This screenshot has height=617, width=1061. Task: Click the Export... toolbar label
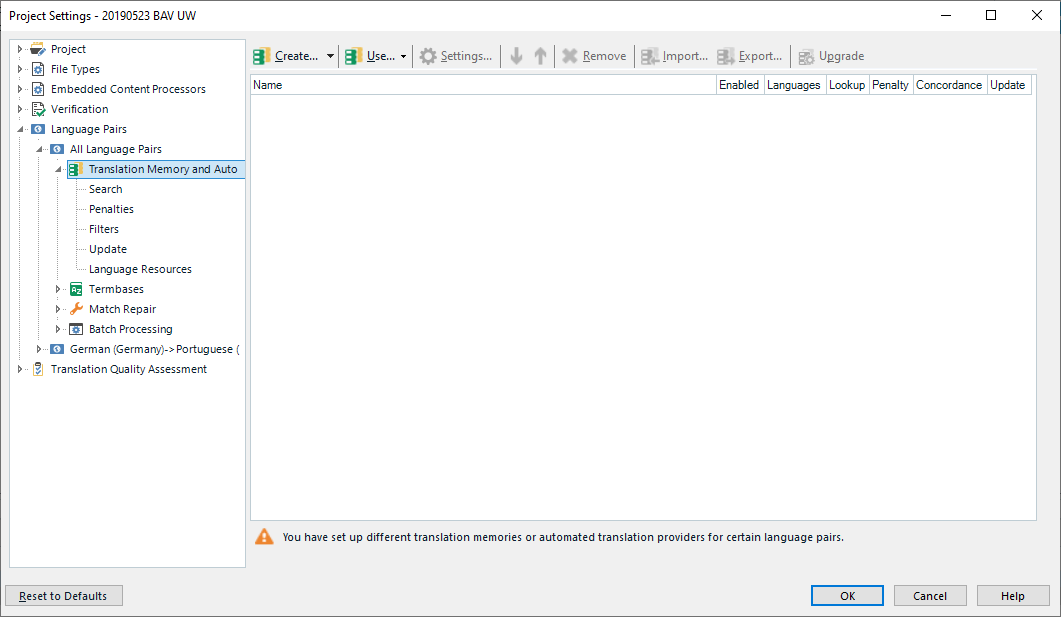click(761, 56)
